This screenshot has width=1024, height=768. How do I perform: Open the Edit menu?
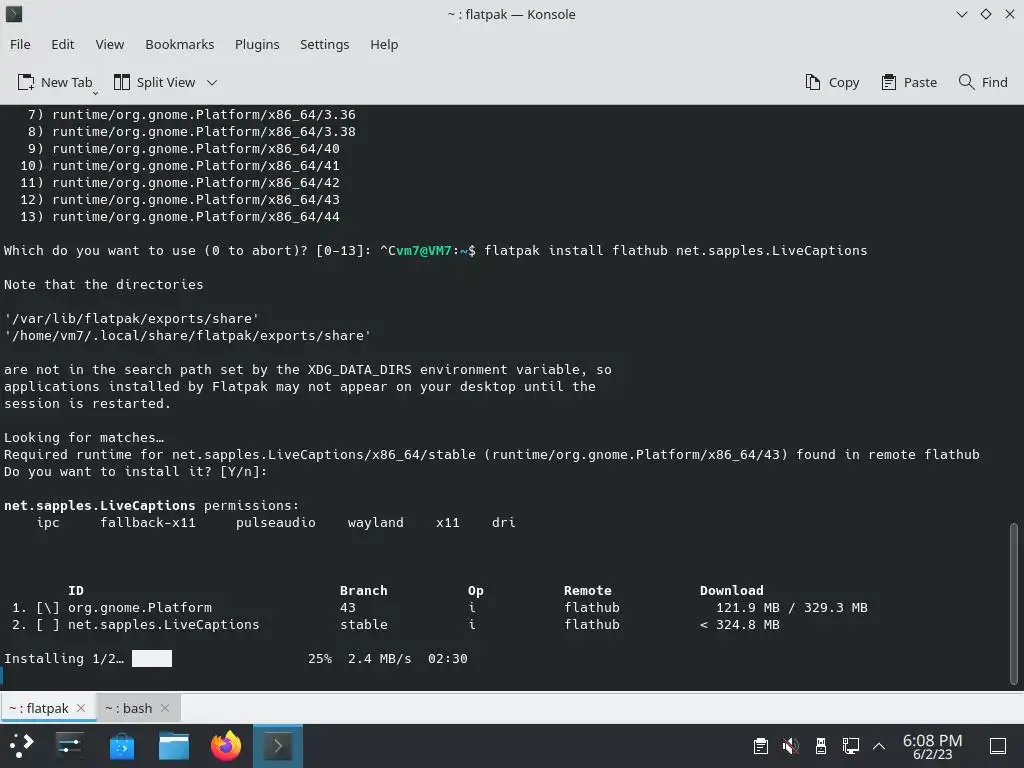(63, 44)
